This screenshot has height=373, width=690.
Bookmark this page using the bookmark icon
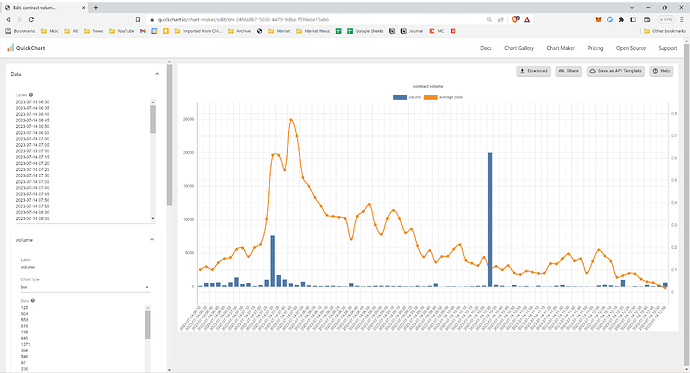[138, 20]
